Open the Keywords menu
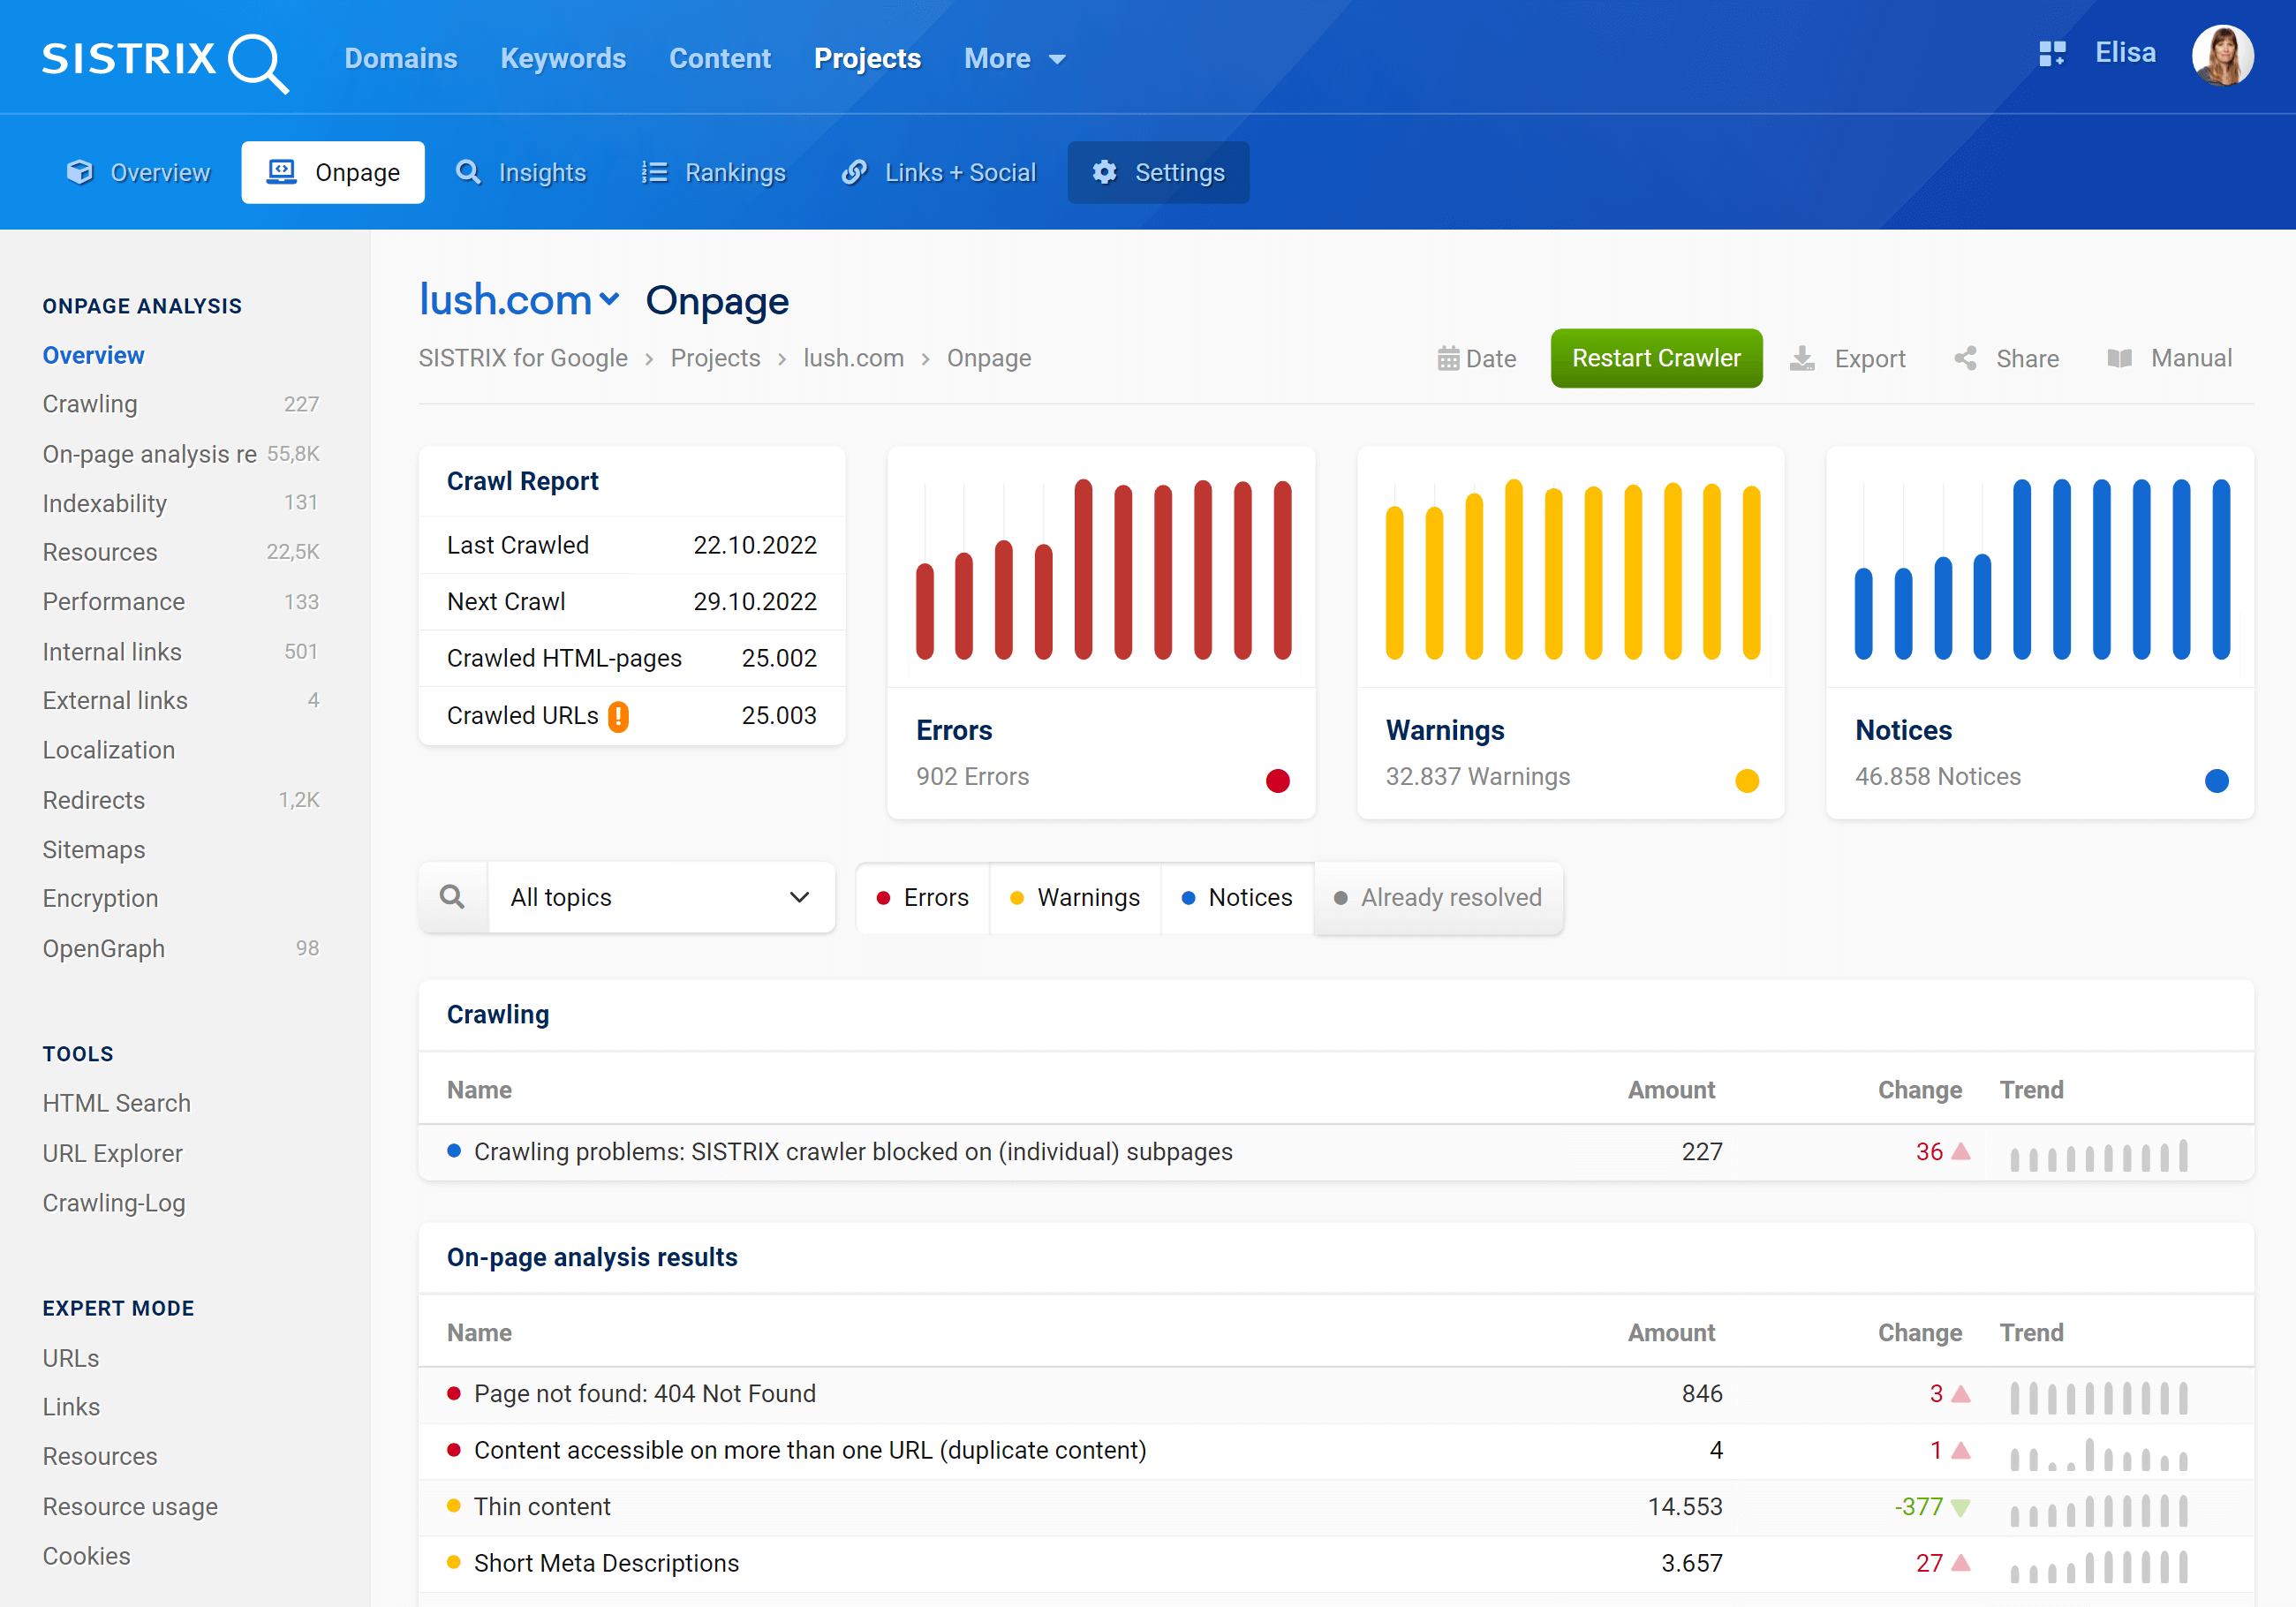 tap(563, 59)
